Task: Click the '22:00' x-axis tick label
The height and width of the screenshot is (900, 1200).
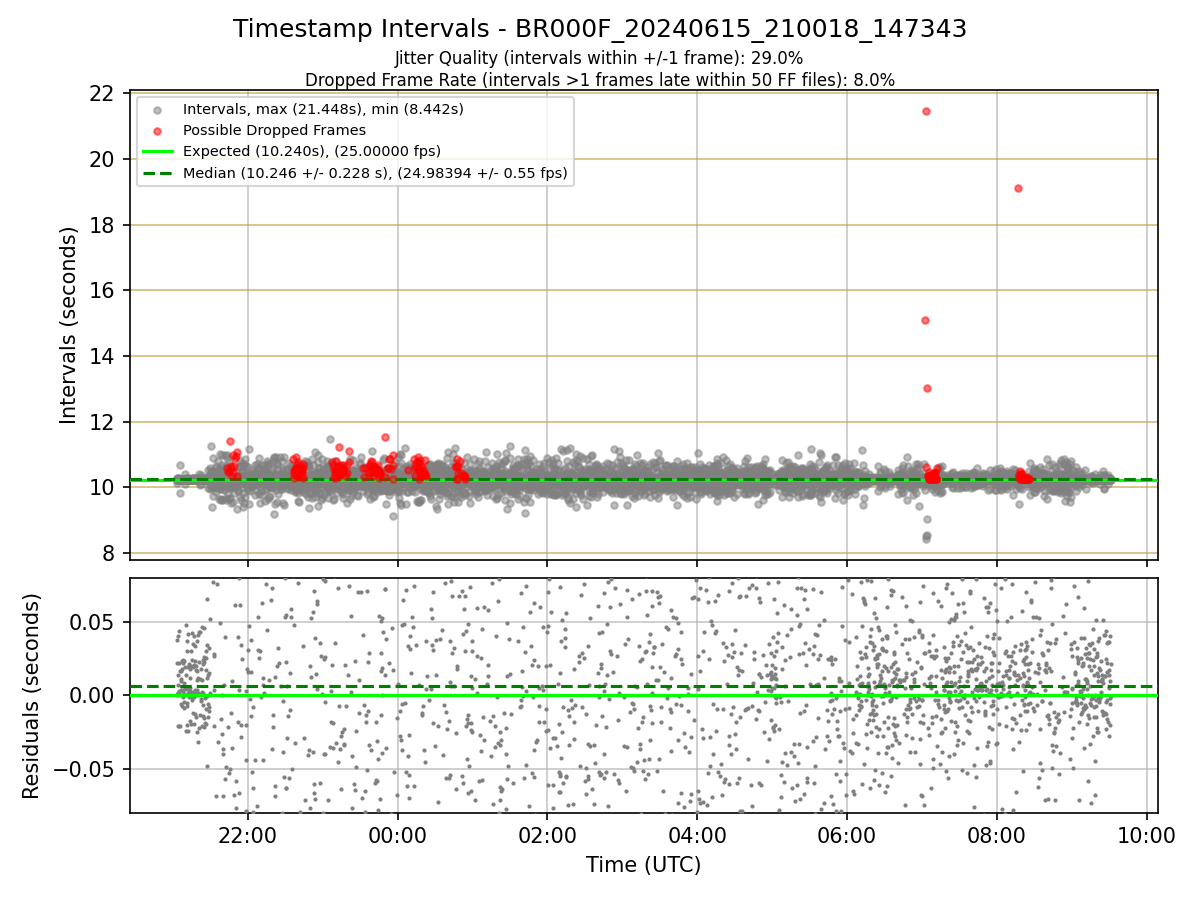Action: click(x=248, y=834)
